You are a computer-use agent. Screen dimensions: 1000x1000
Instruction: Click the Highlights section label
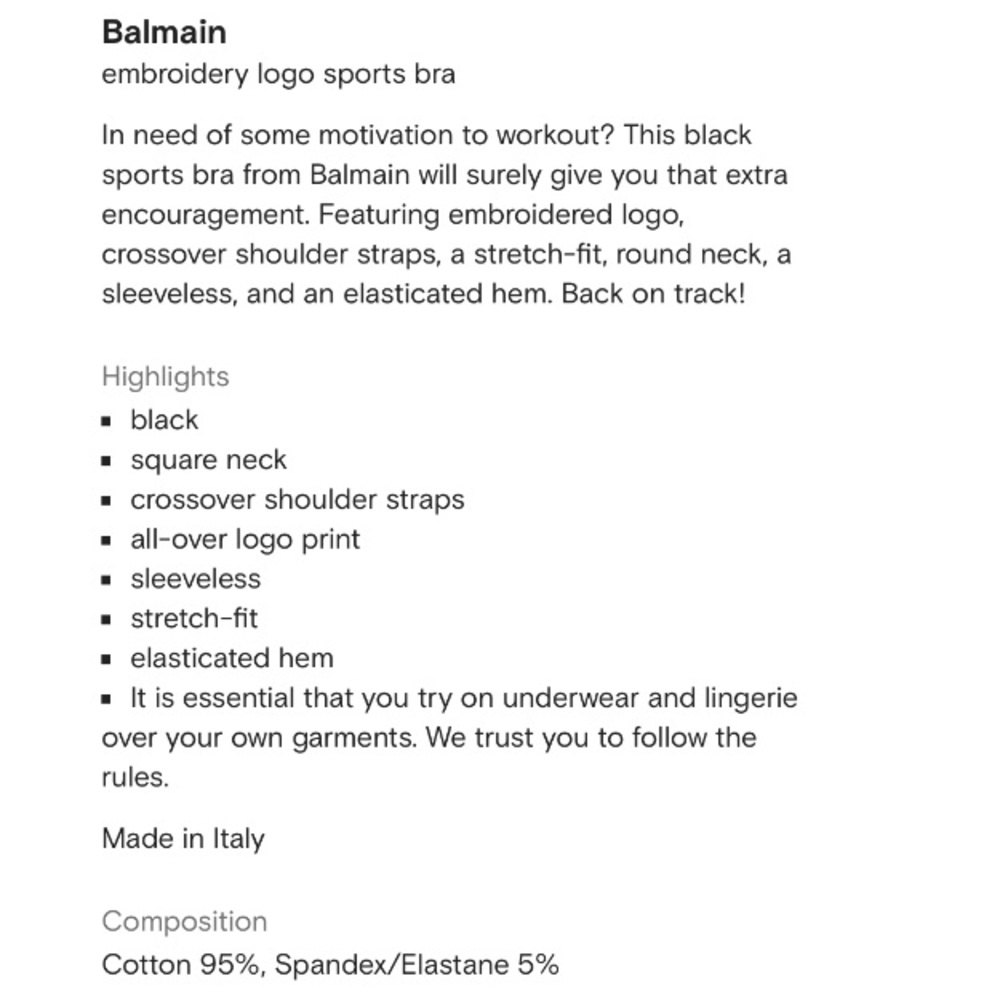165,376
